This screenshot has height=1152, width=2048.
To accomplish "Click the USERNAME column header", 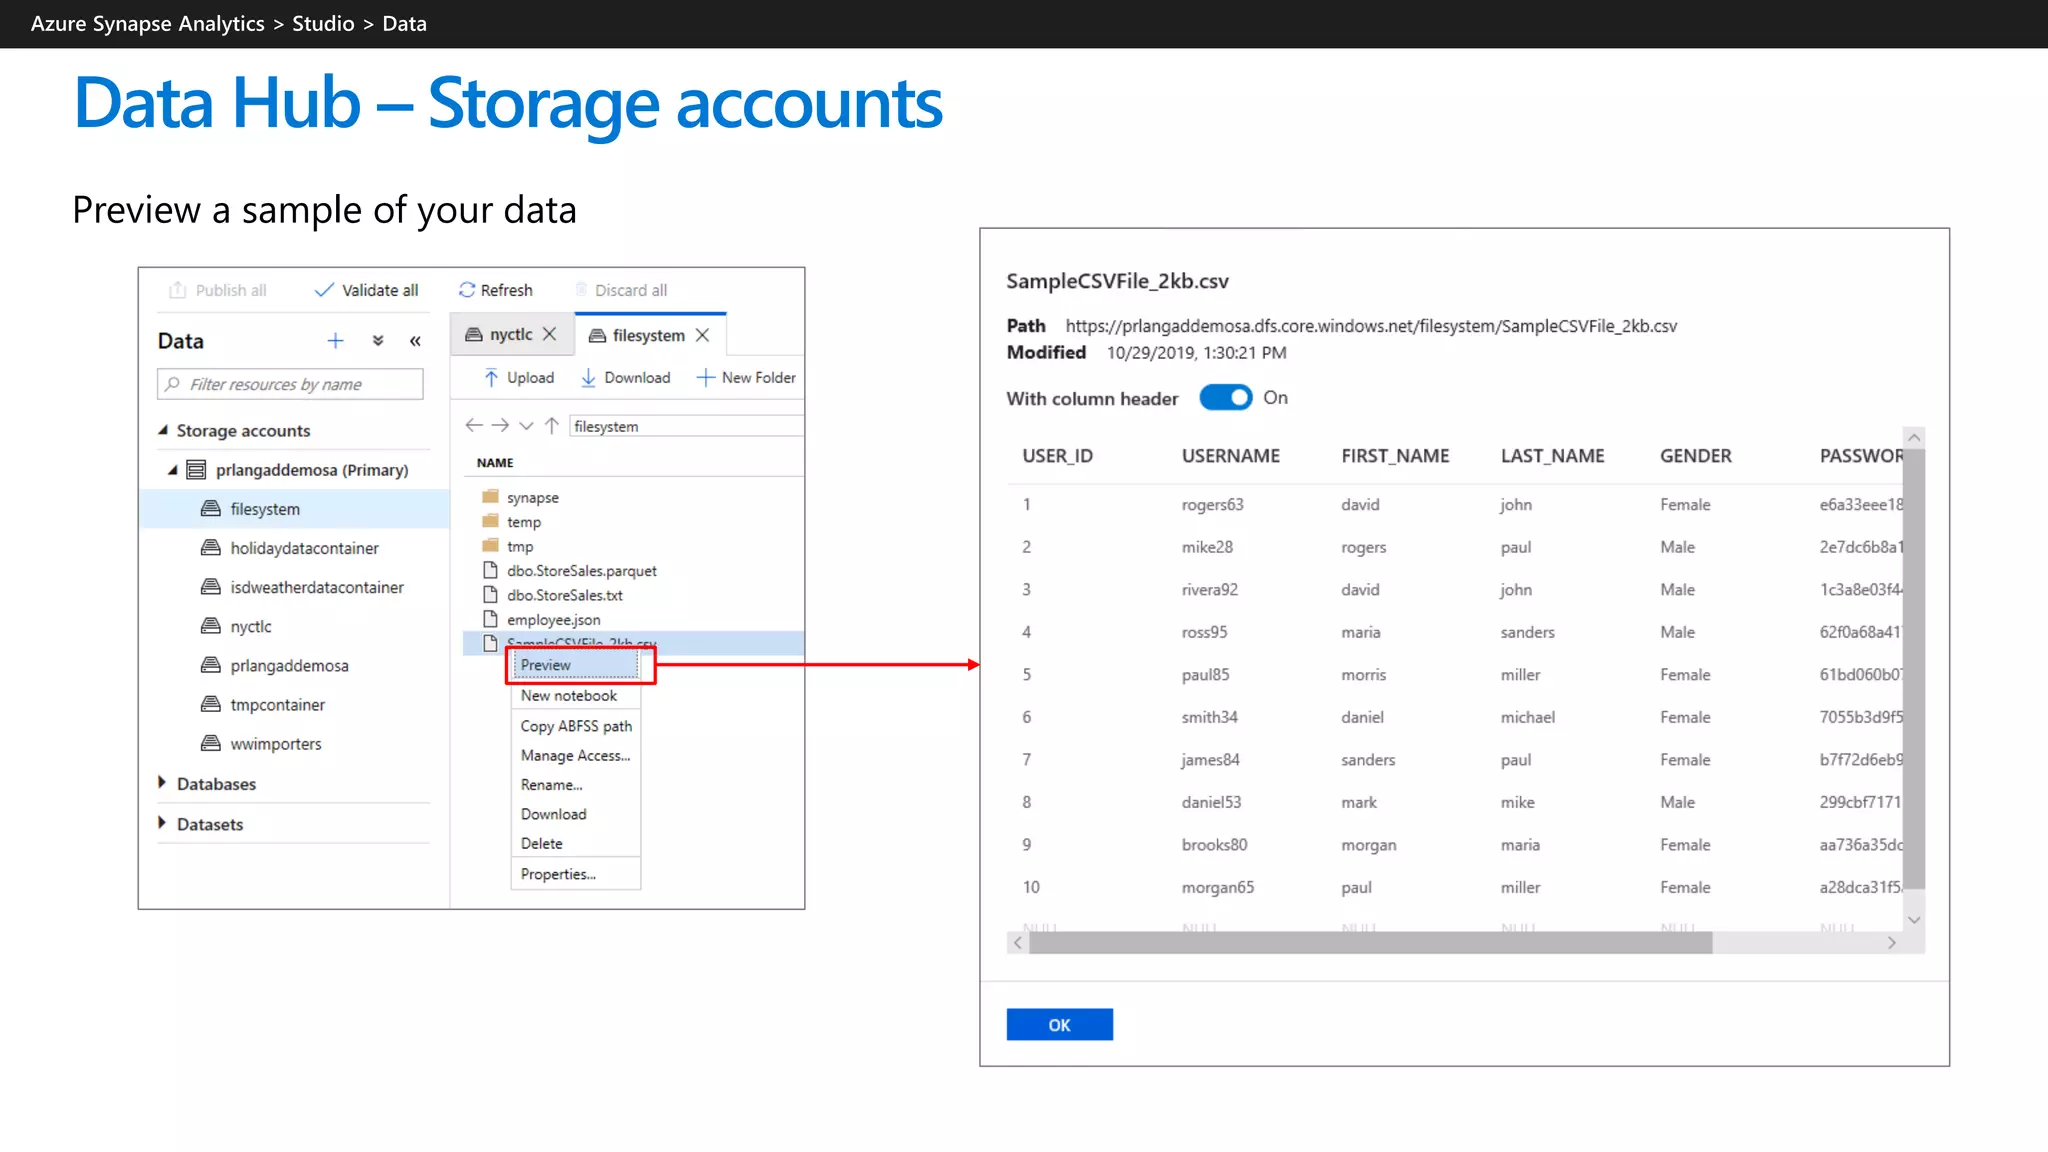I will click(1230, 456).
